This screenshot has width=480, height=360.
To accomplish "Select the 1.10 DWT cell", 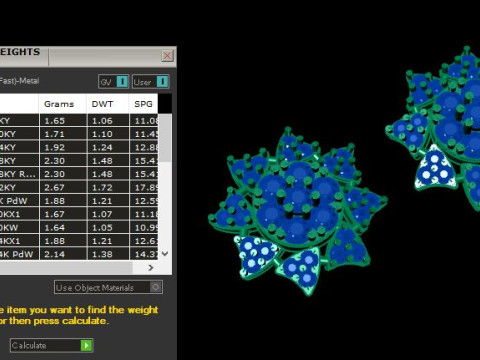I will [108, 134].
